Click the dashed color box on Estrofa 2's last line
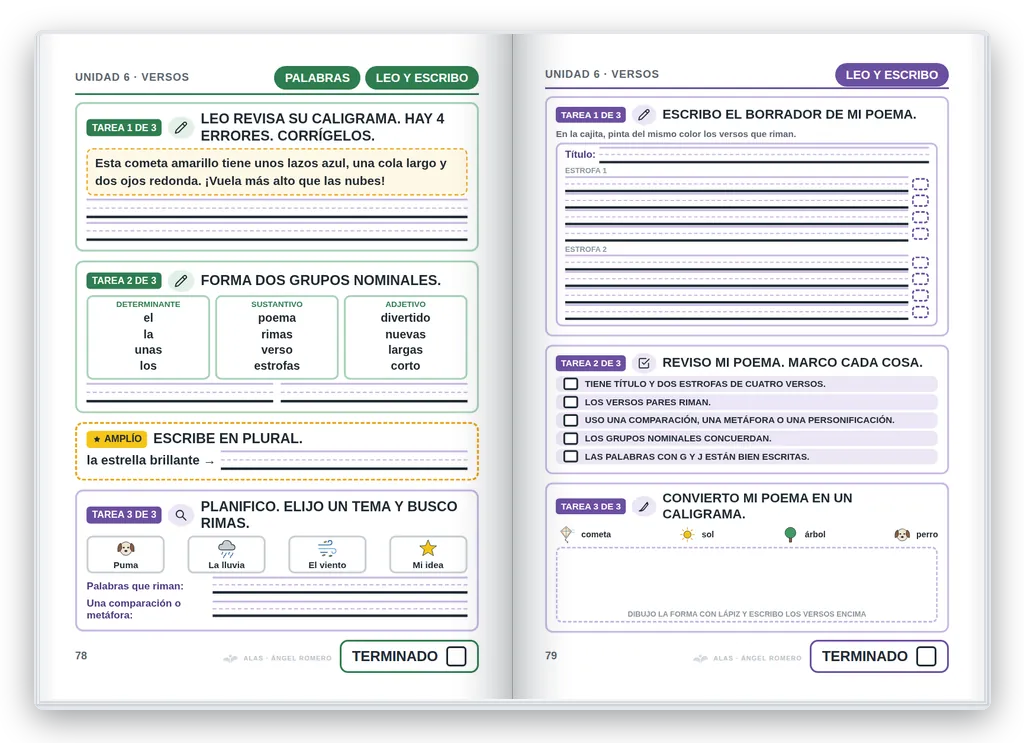The image size is (1024, 743). coord(920,312)
